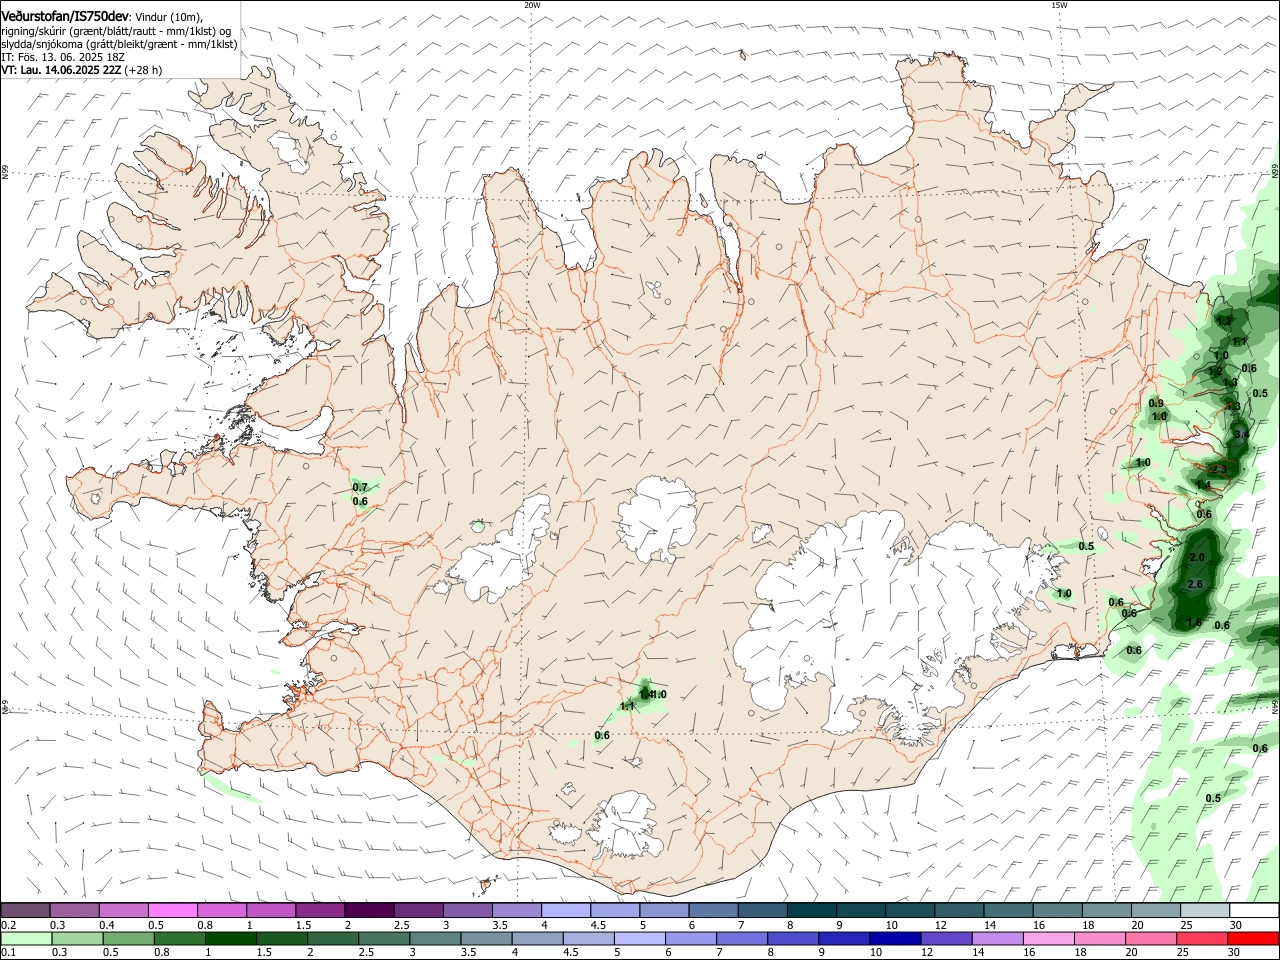Select the light pink 16 swatch in the lower legend row
Screen dimensions: 1280x960
tap(1050, 939)
